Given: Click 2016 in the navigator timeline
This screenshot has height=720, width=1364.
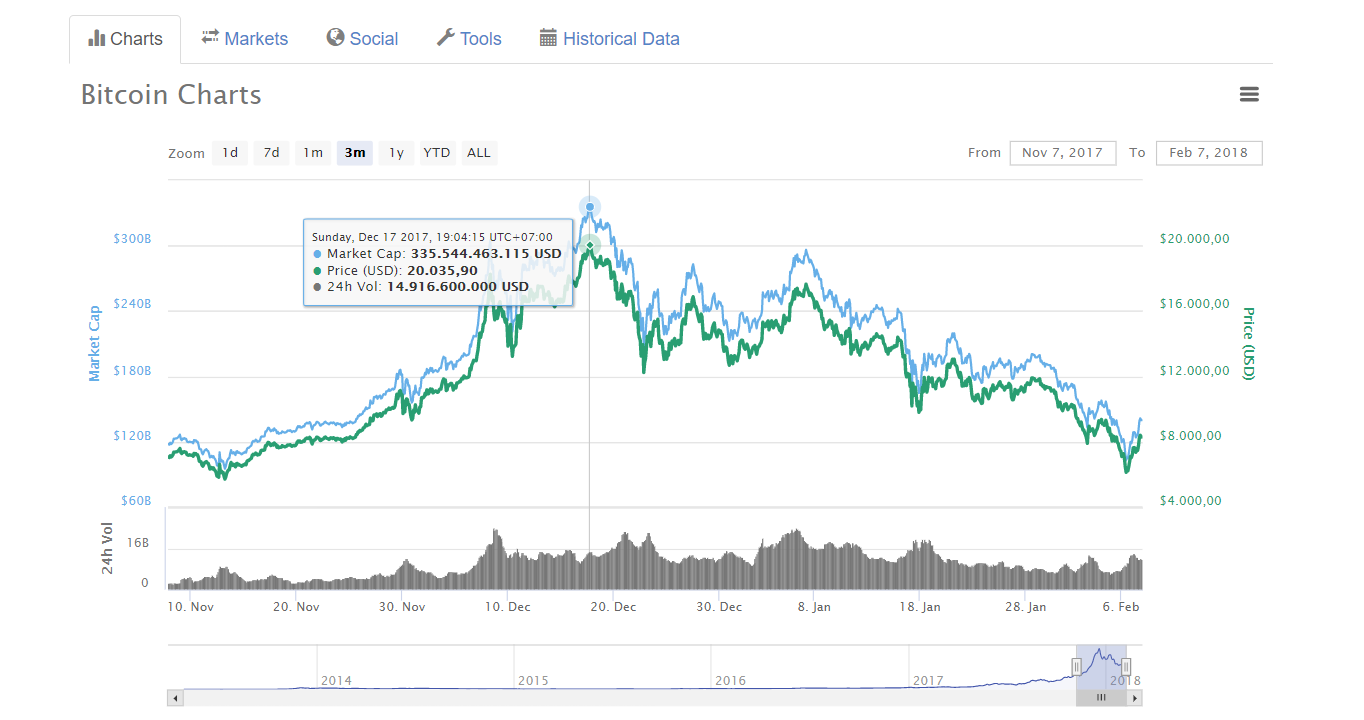Looking at the screenshot, I should coord(730,680).
